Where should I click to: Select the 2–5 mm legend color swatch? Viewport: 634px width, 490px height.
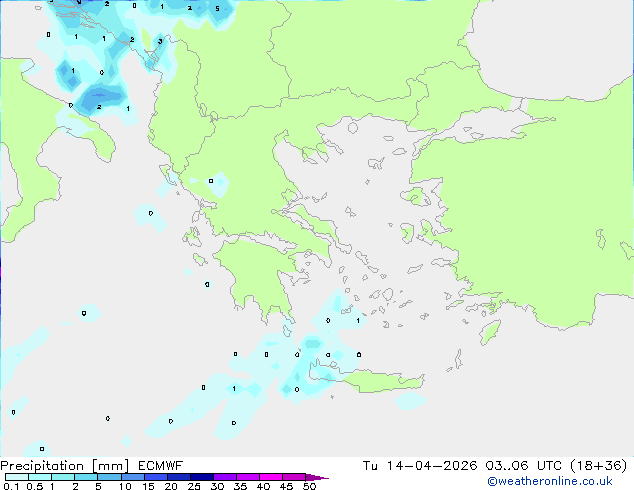tap(86, 477)
